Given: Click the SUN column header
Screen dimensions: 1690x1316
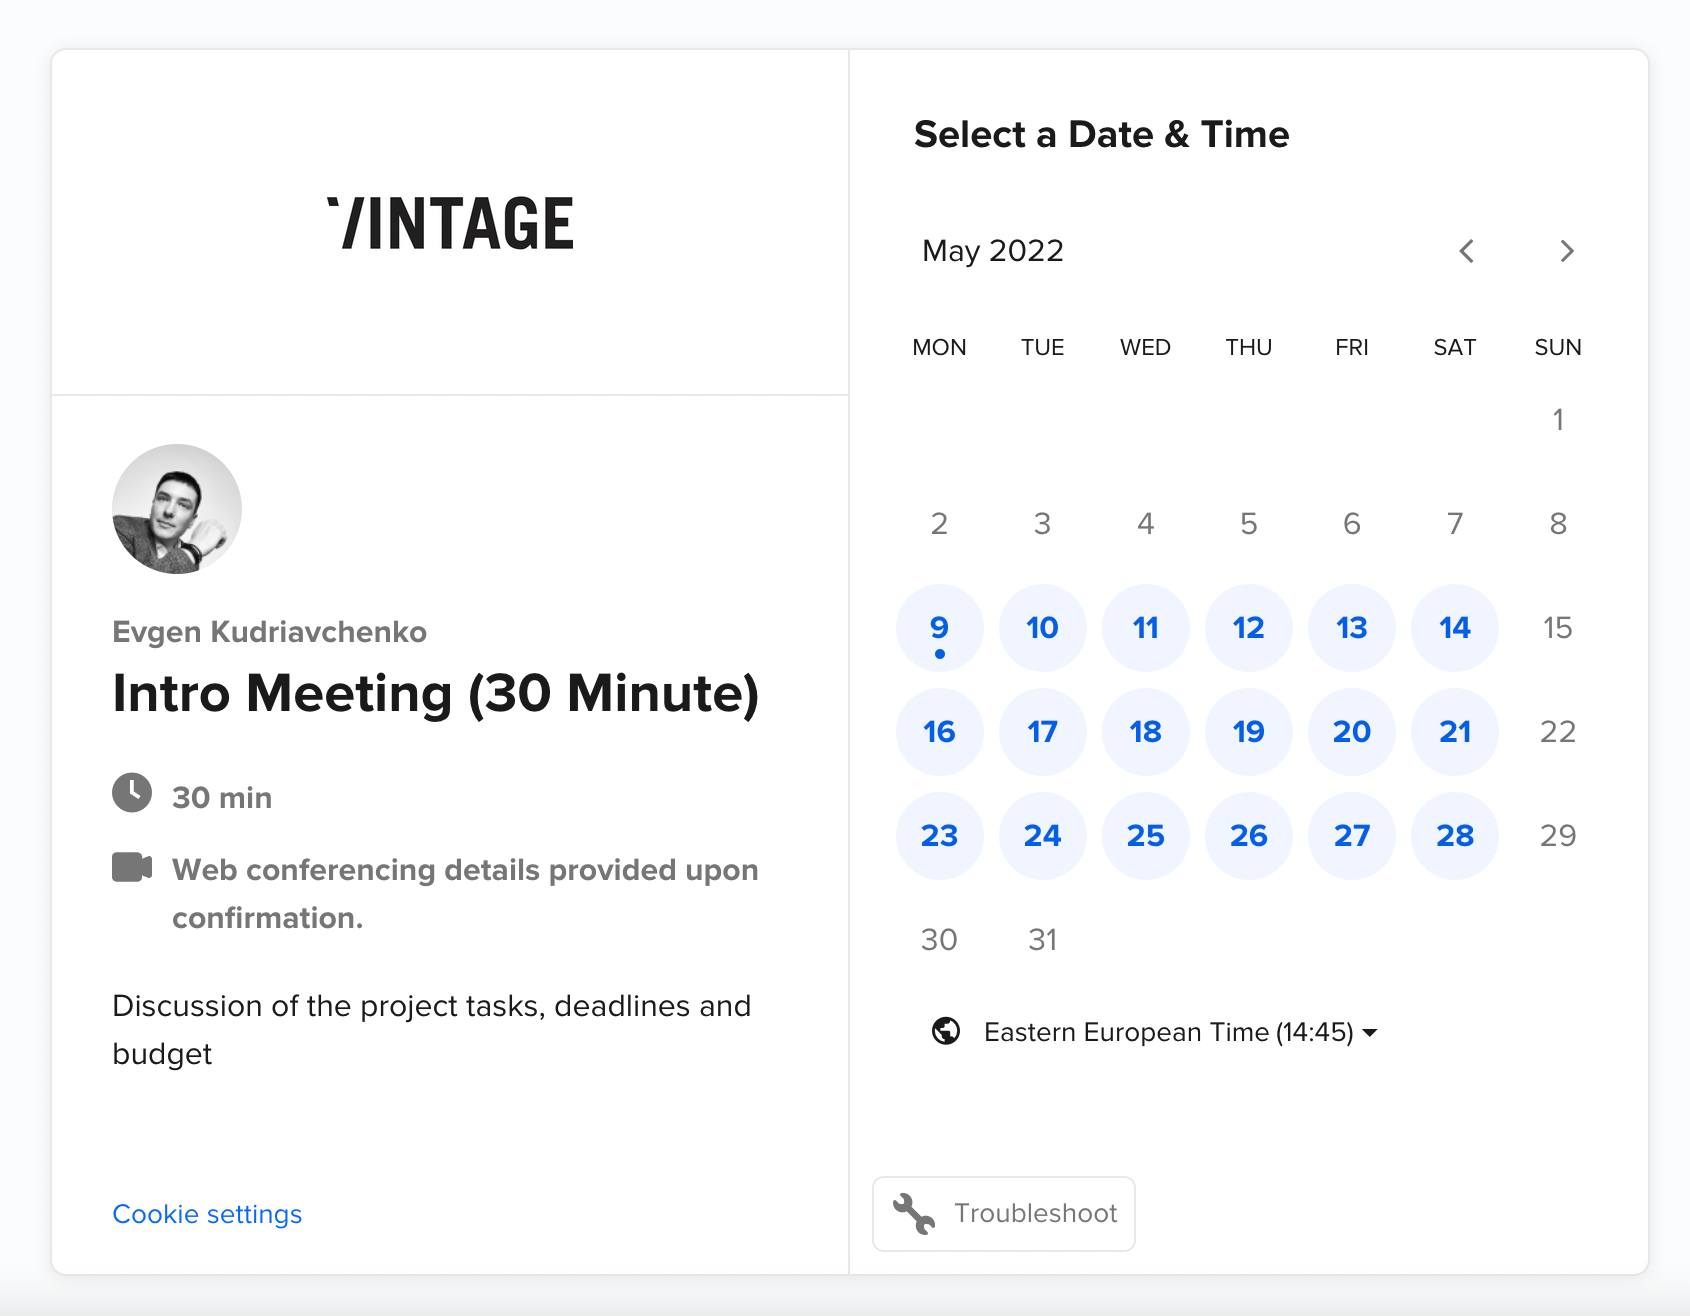Looking at the screenshot, I should (1557, 348).
